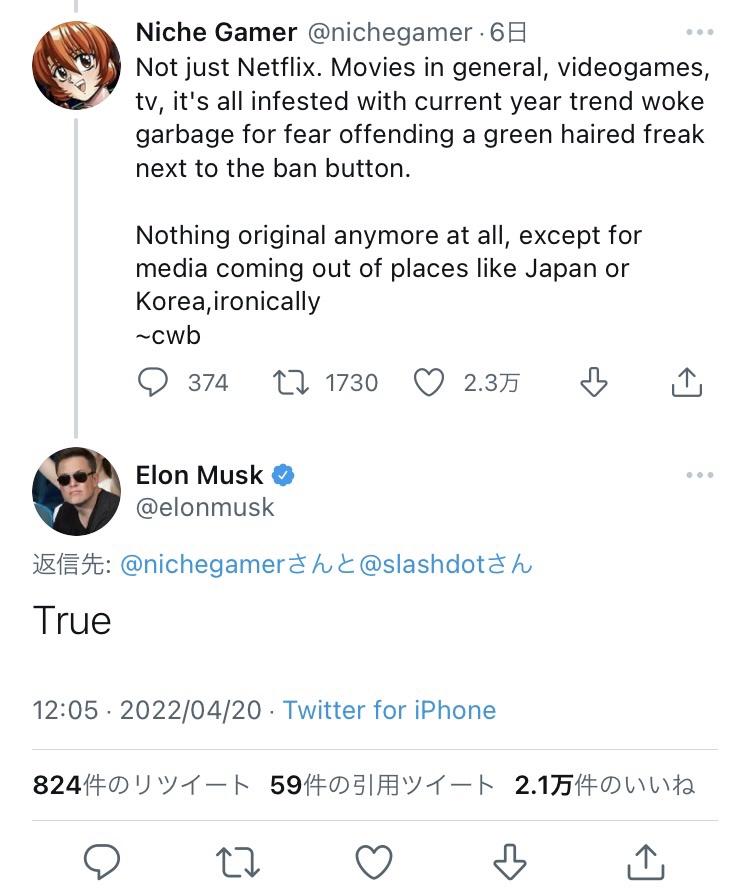Retweet Elon Musk's tweet

pos(238,860)
